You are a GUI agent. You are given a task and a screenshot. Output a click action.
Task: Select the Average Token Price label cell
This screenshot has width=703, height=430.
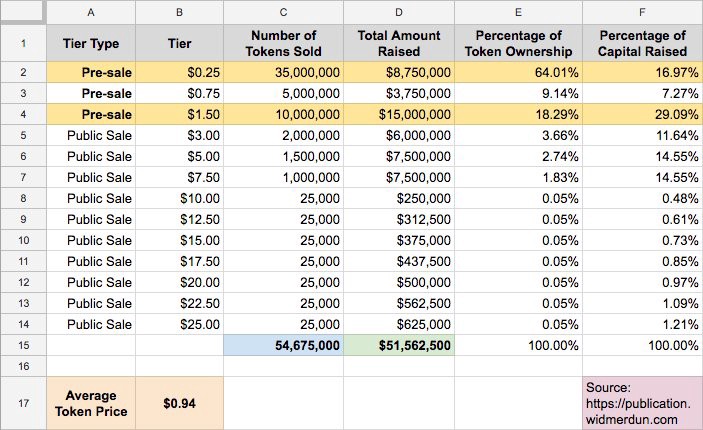click(91, 403)
